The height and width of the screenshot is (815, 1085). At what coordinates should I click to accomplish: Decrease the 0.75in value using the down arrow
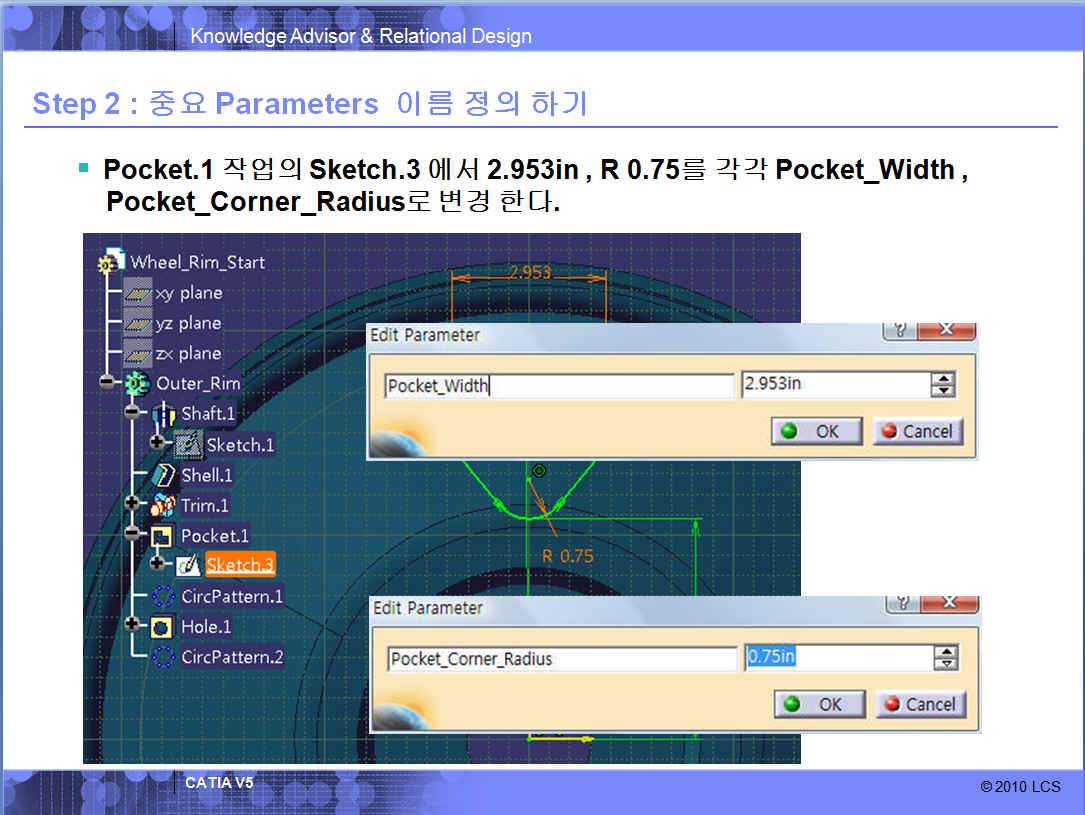tap(945, 664)
